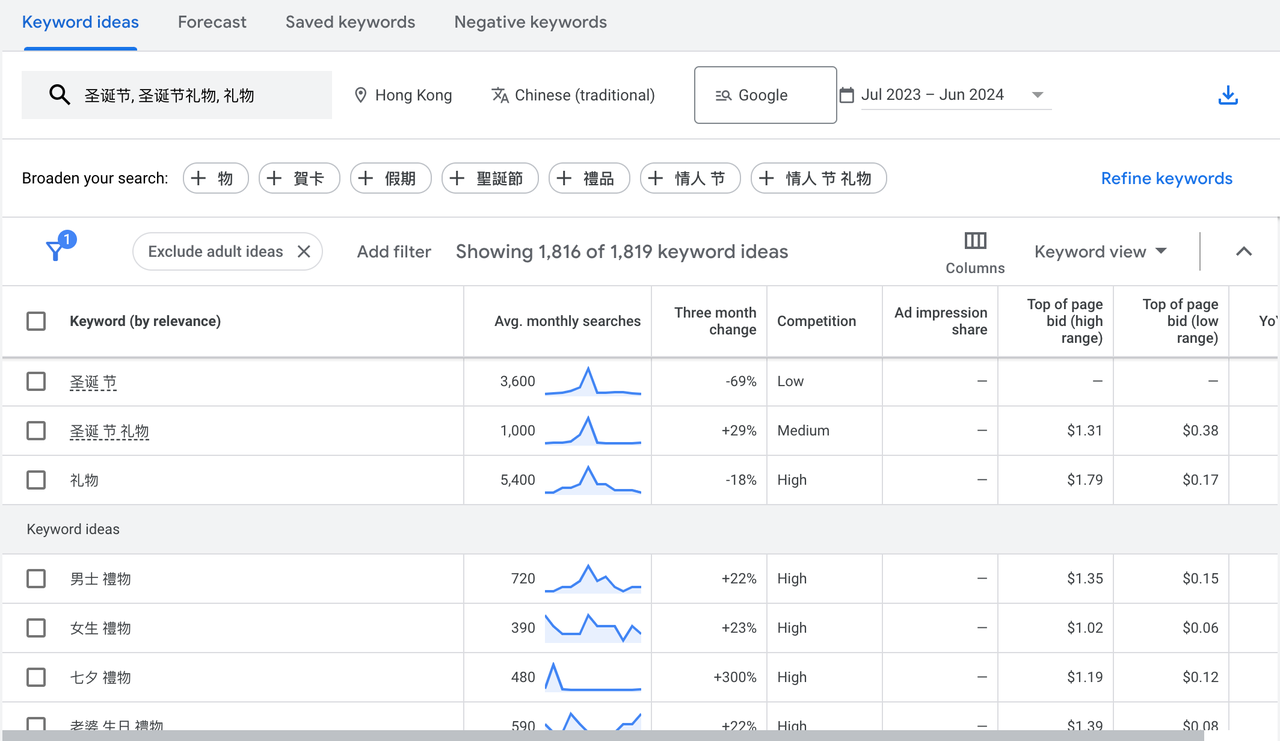Click the +300% three month change value
1280x741 pixels.
(735, 677)
